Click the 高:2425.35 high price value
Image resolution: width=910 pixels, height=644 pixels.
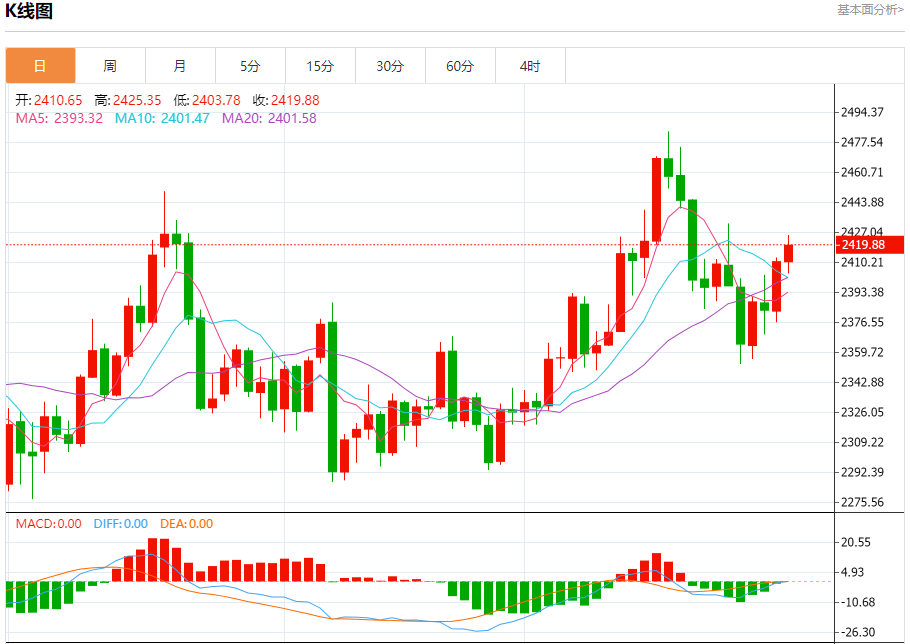pyautogui.click(x=128, y=100)
